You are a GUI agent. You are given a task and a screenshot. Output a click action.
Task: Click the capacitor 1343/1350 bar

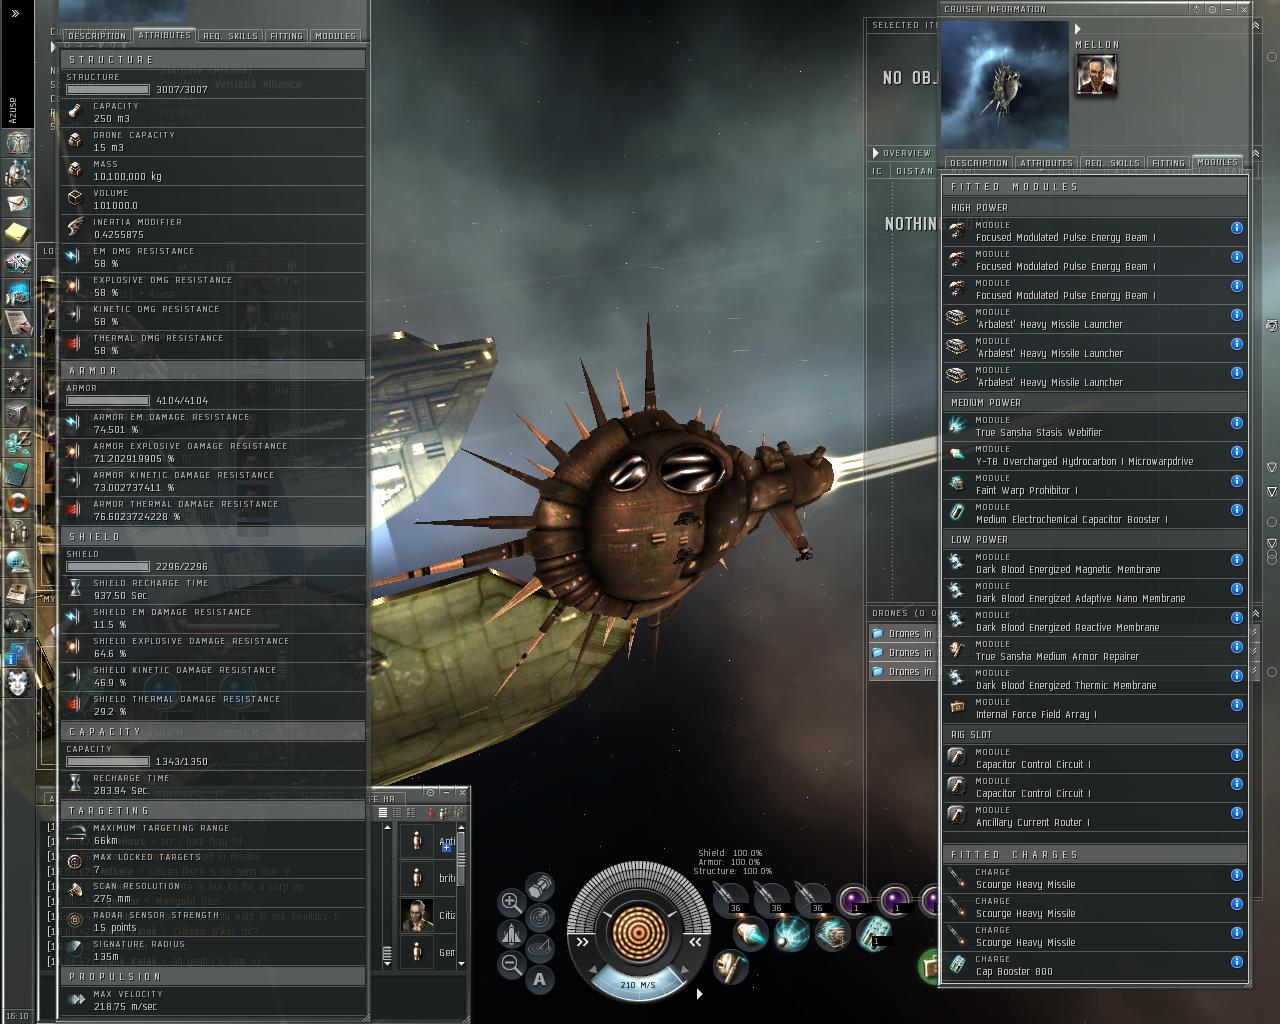108,762
